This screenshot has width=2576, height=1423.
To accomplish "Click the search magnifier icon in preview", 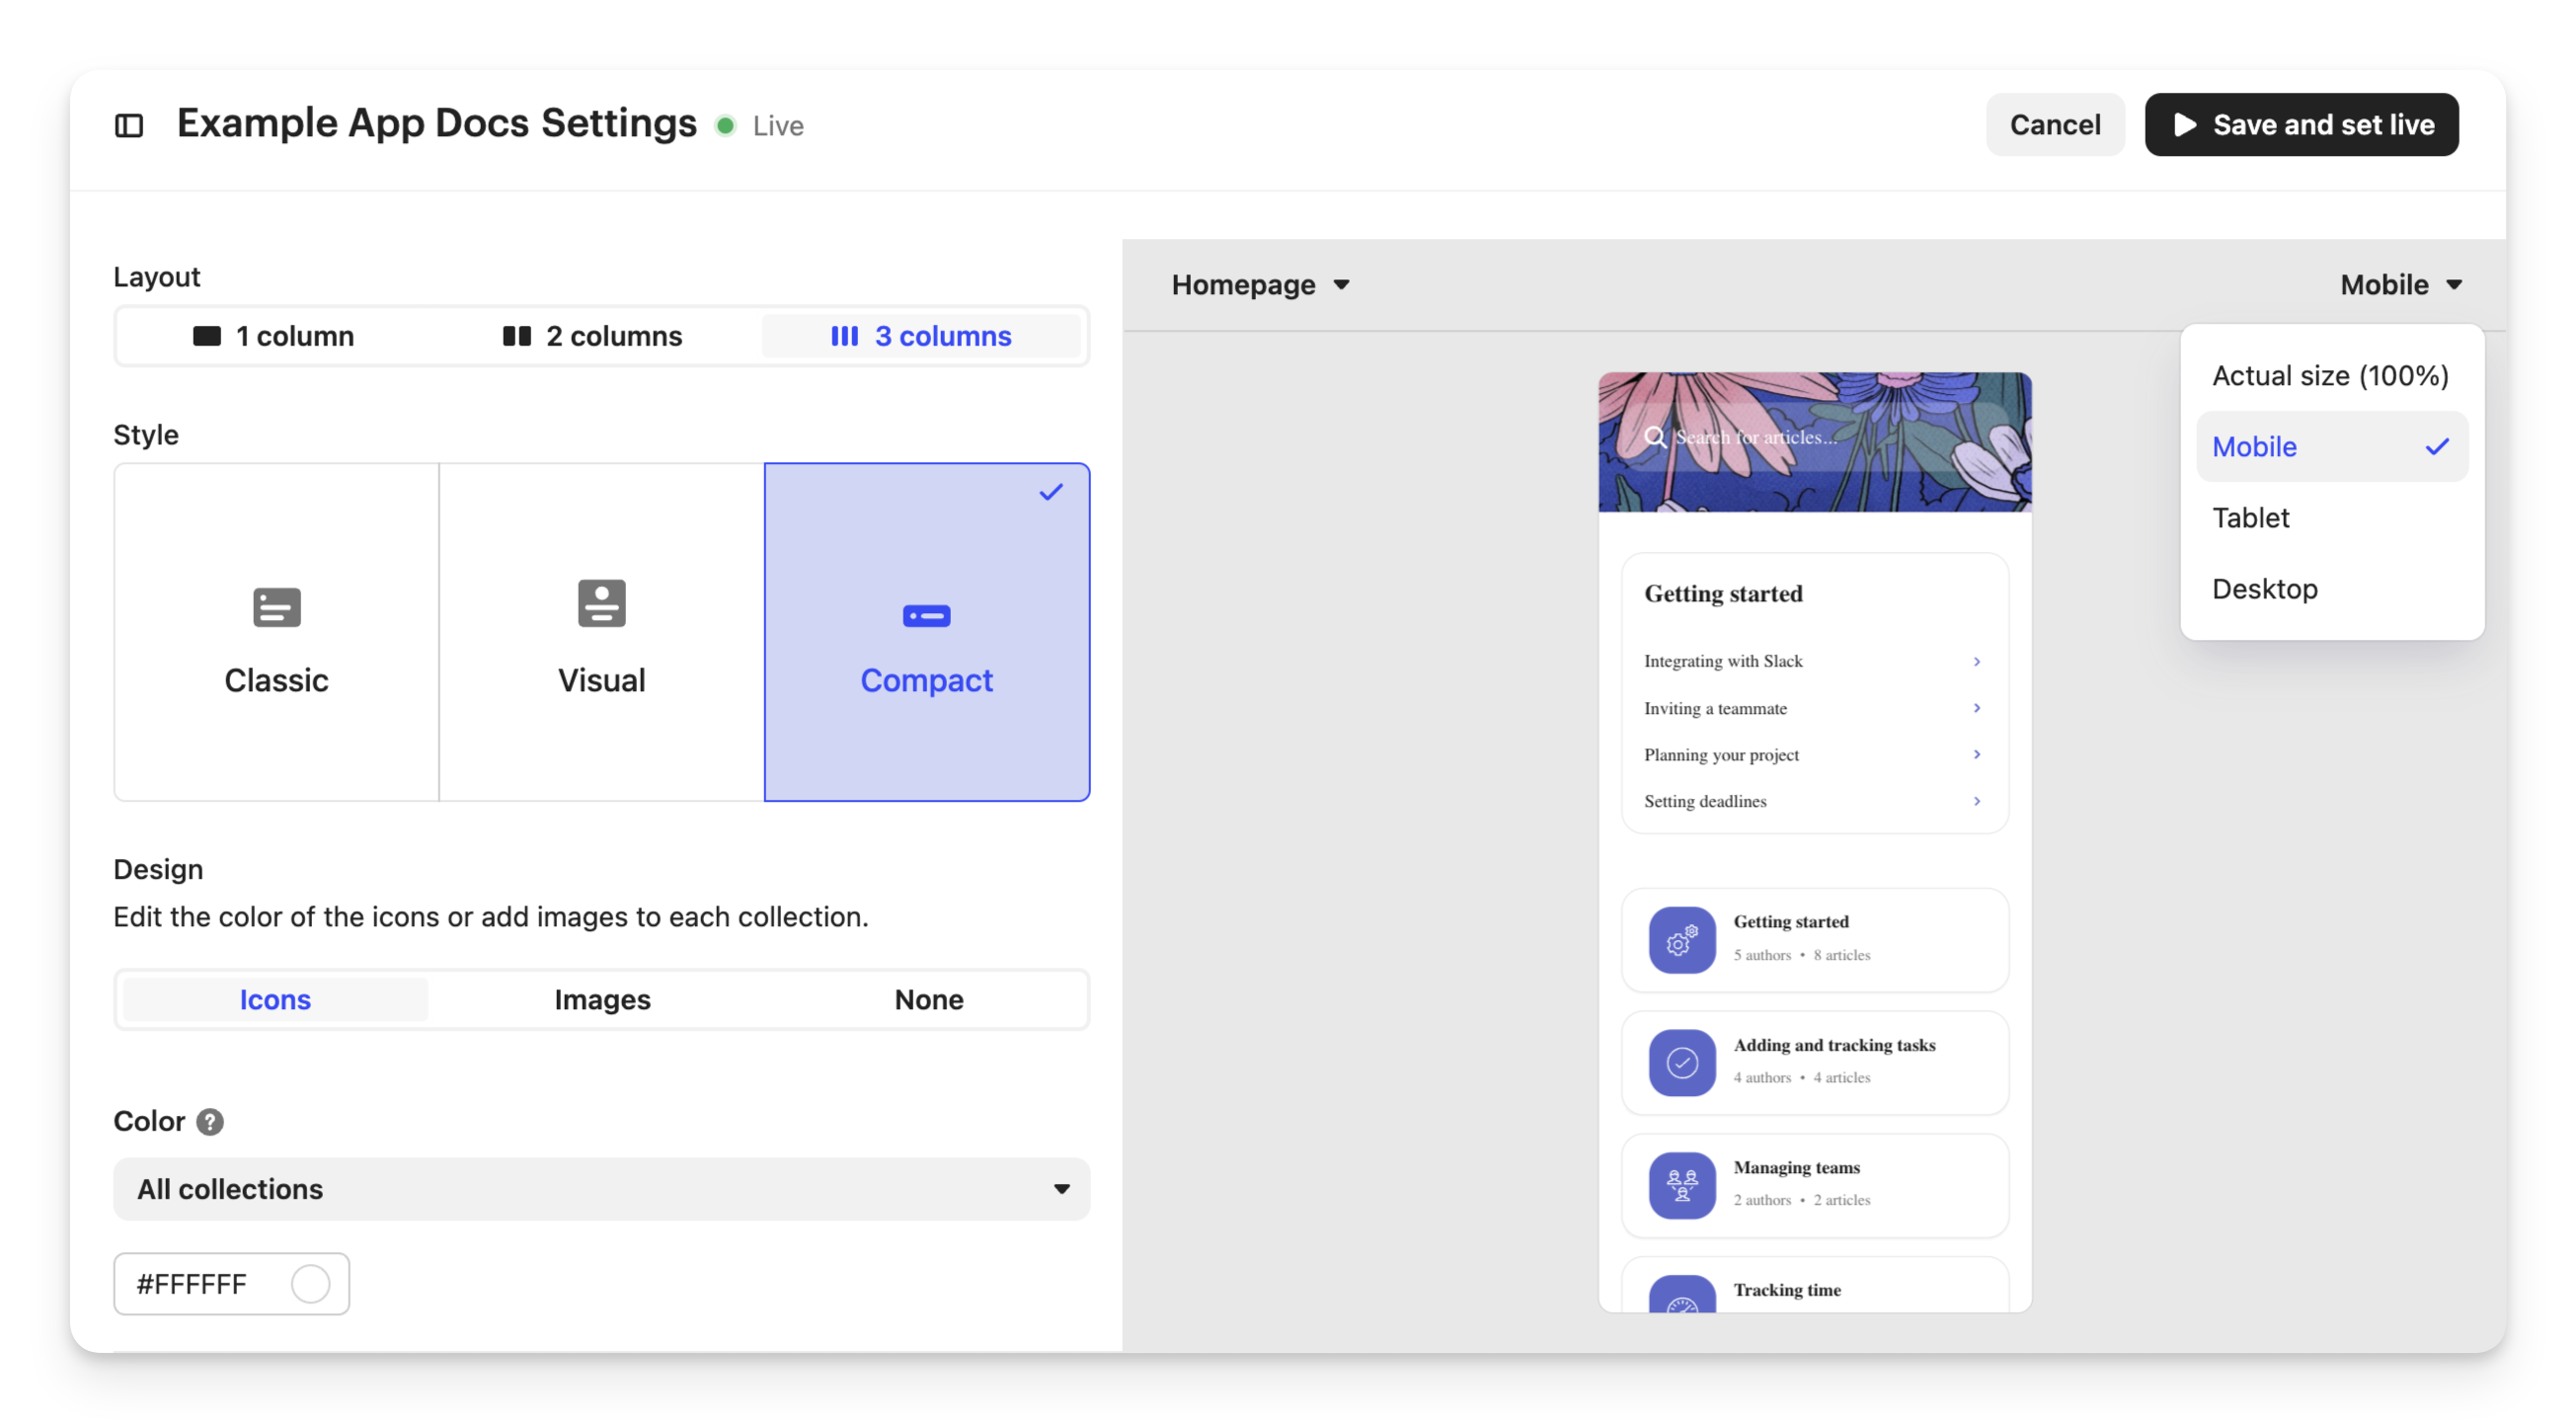I will tap(1655, 437).
